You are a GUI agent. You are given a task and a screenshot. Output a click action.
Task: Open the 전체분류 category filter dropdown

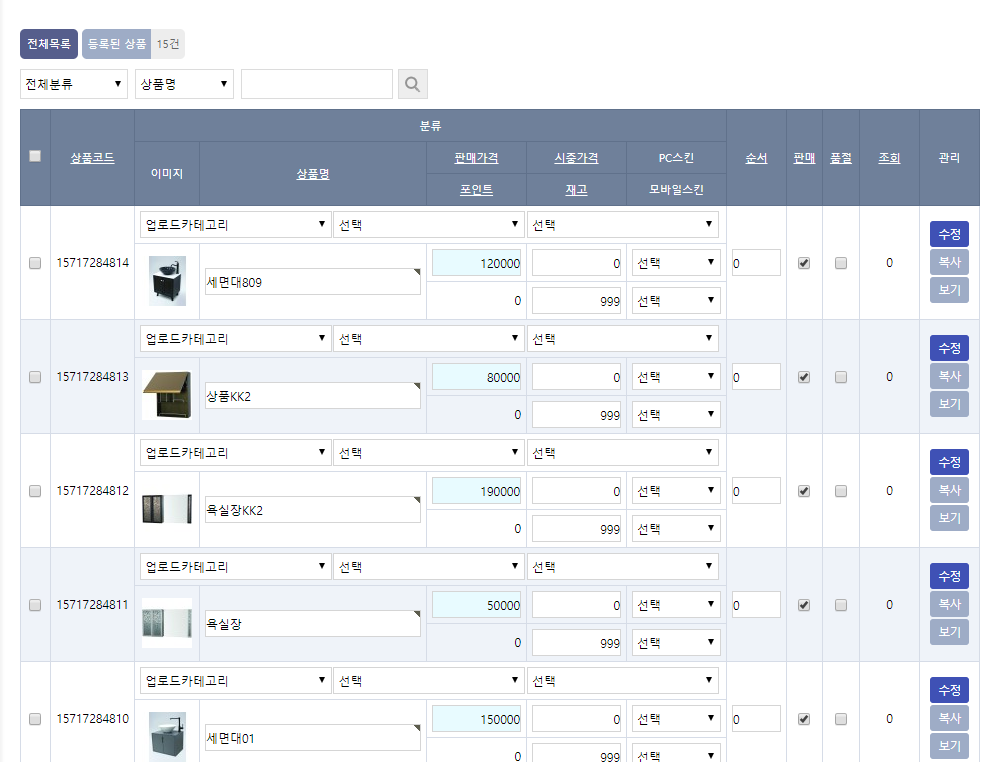(73, 84)
